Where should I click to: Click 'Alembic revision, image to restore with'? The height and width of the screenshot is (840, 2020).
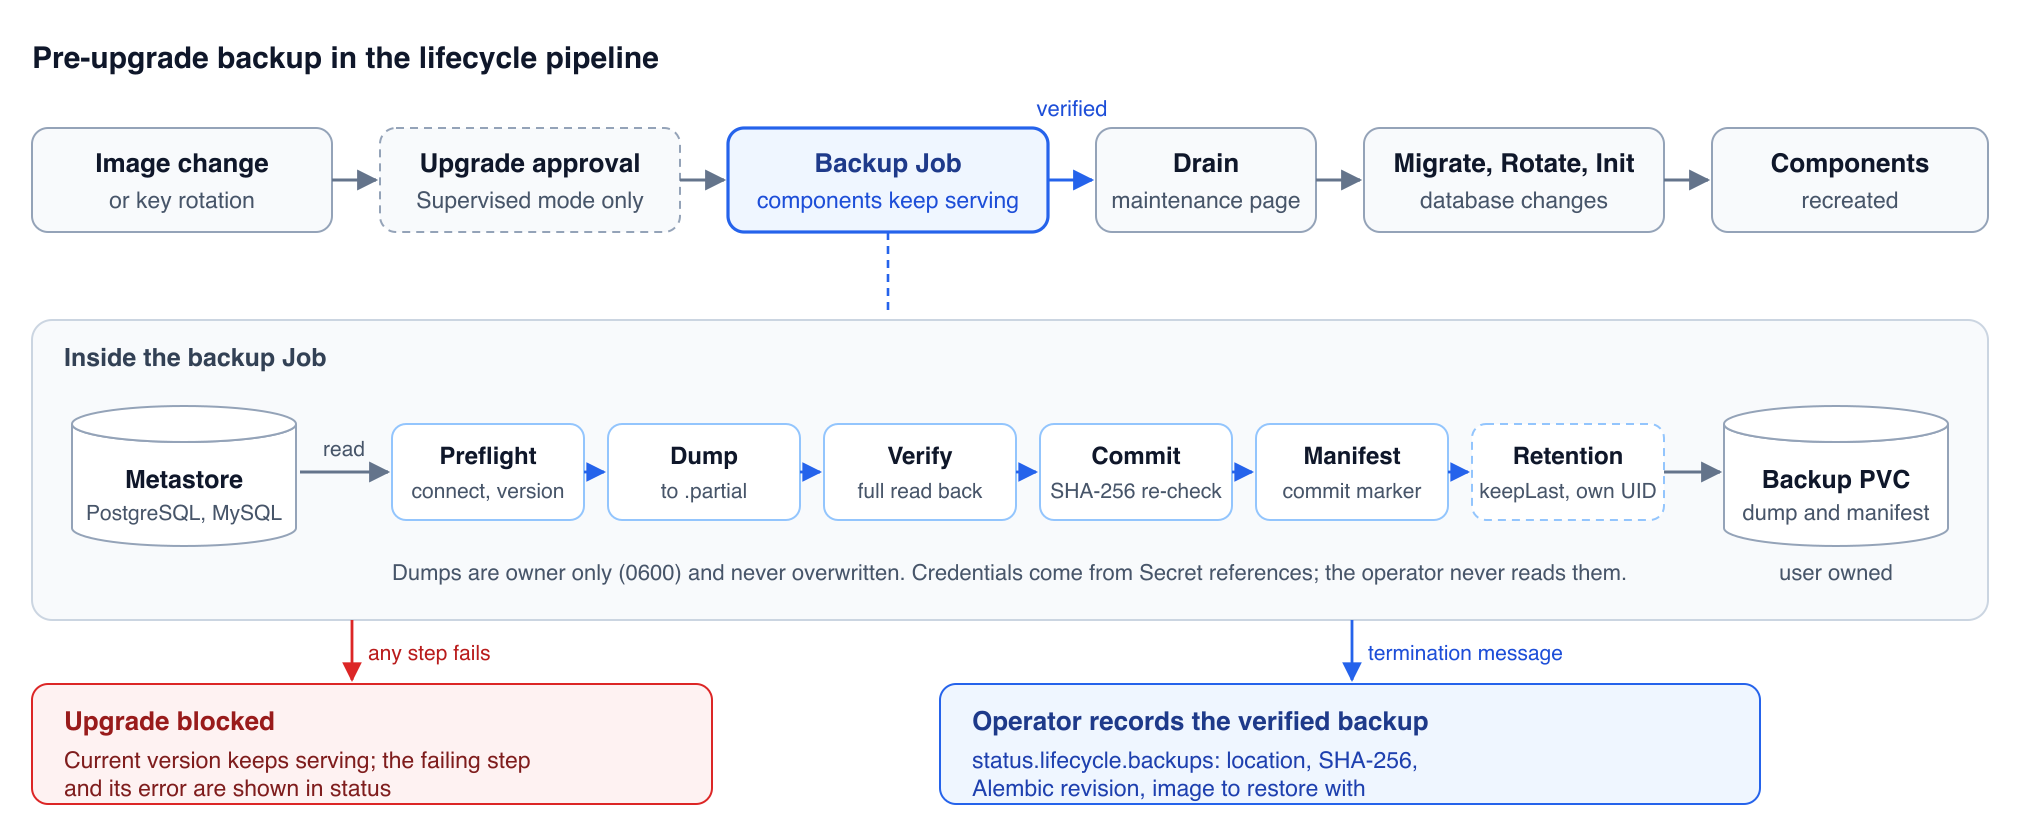tap(1169, 788)
